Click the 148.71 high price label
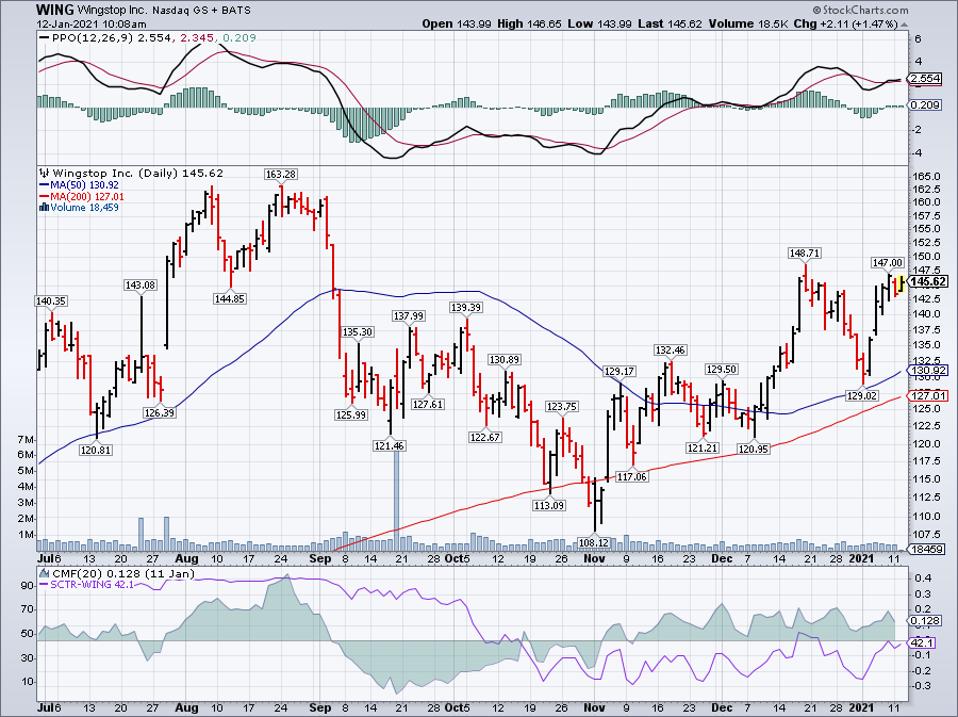 pyautogui.click(x=805, y=253)
